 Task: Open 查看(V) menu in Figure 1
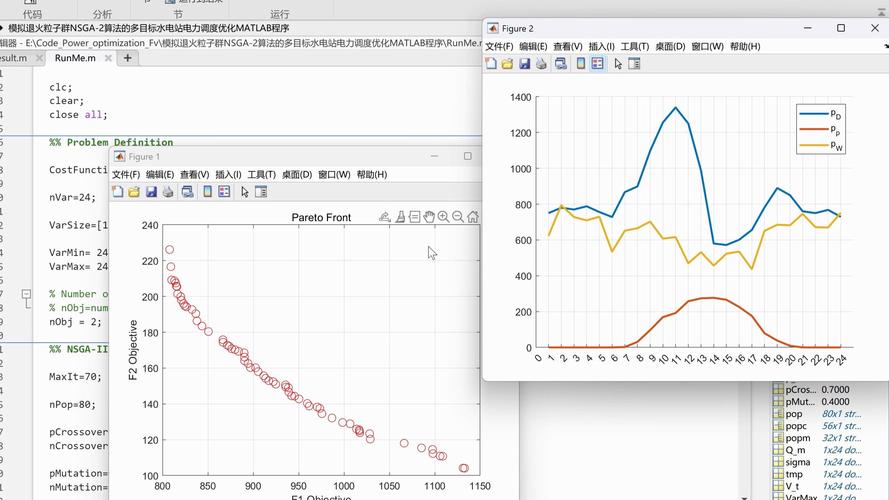(x=194, y=175)
